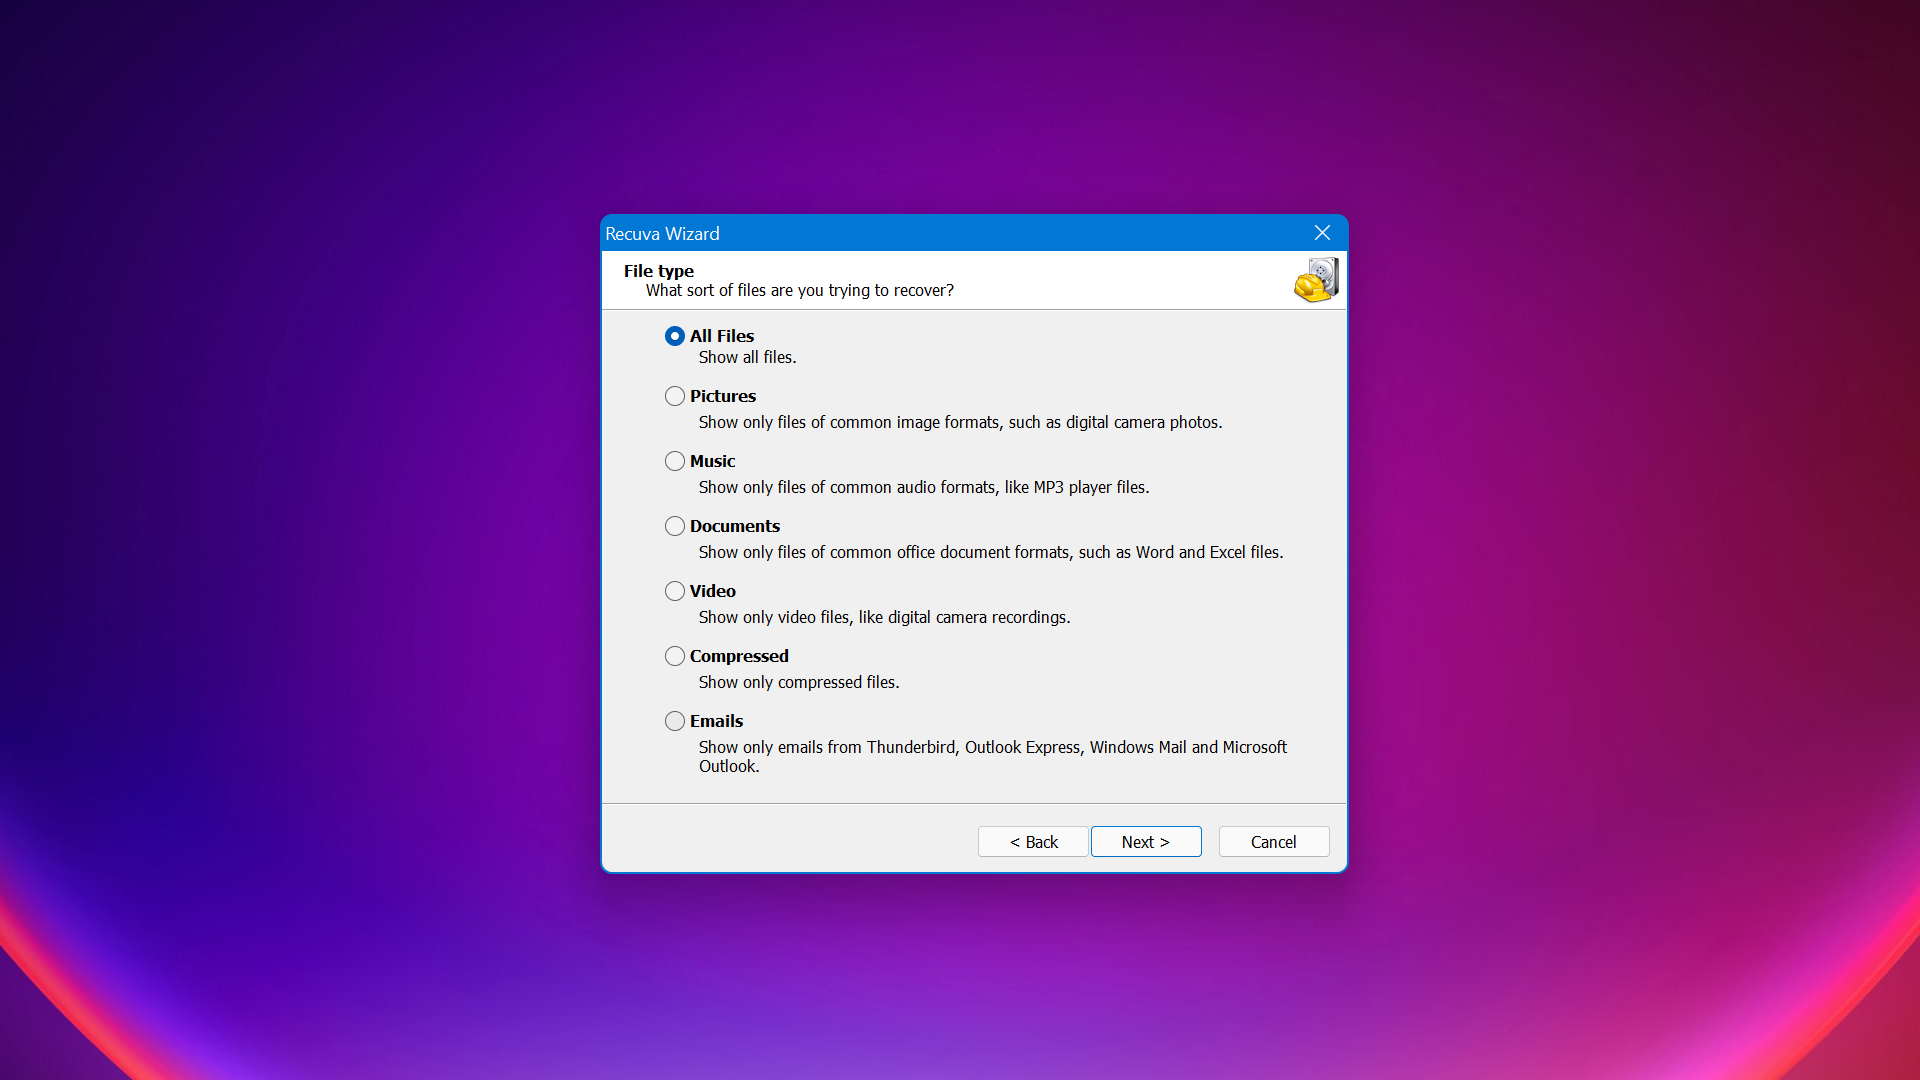
Task: Click the text about common audio formats
Action: click(x=924, y=488)
